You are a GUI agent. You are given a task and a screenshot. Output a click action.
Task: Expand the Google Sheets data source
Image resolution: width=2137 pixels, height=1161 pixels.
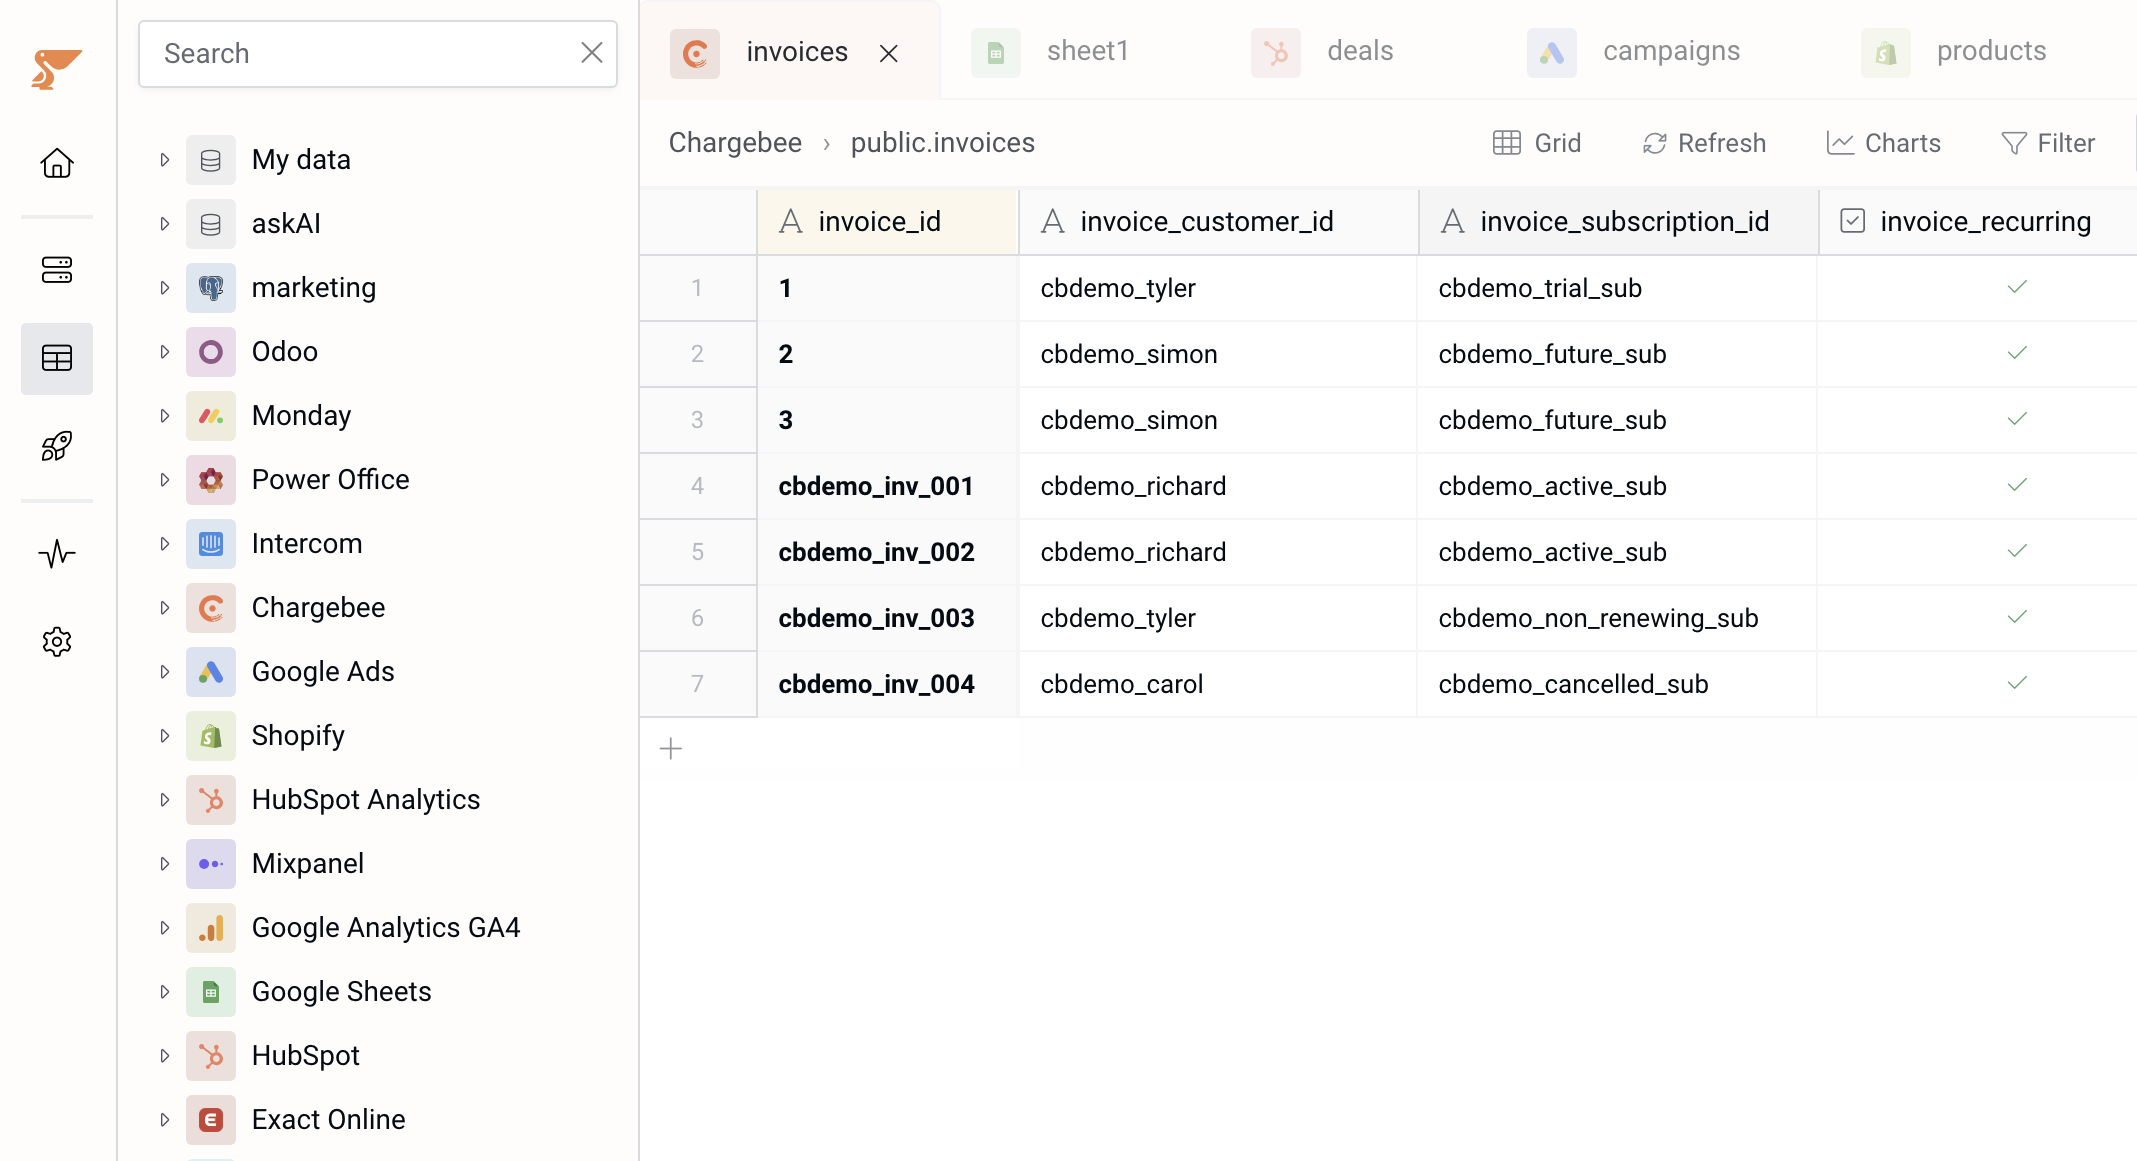pos(164,992)
